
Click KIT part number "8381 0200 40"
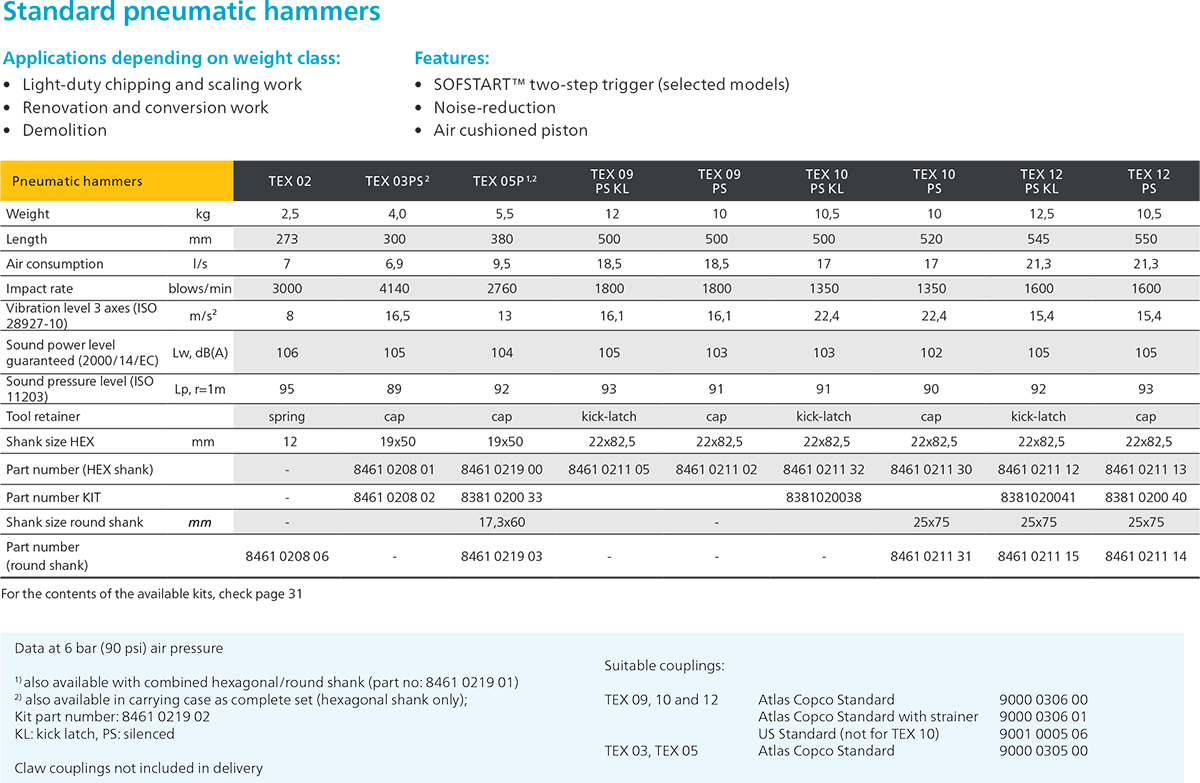1147,497
